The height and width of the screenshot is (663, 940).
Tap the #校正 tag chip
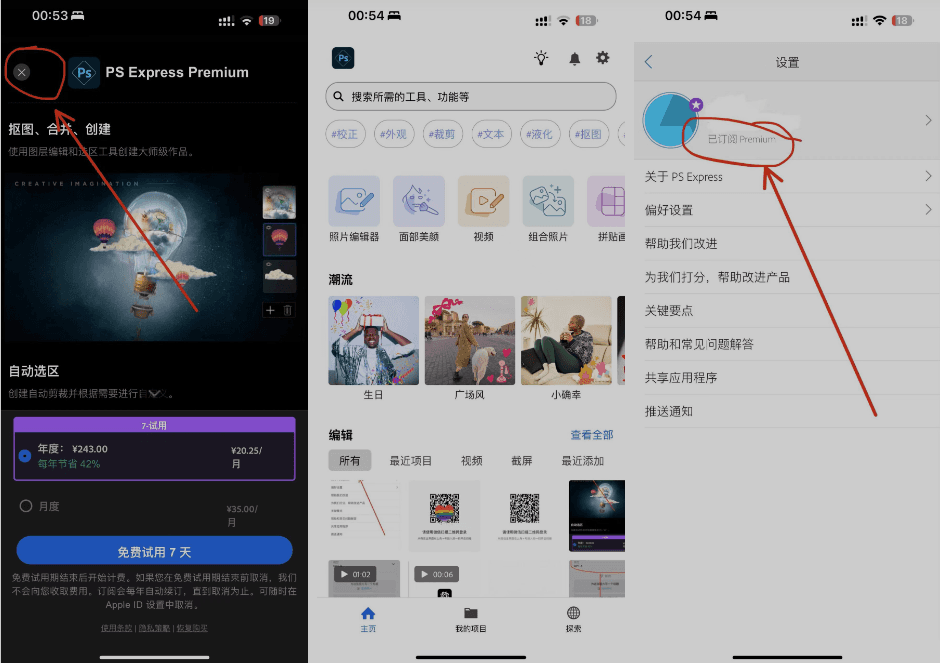pos(344,134)
